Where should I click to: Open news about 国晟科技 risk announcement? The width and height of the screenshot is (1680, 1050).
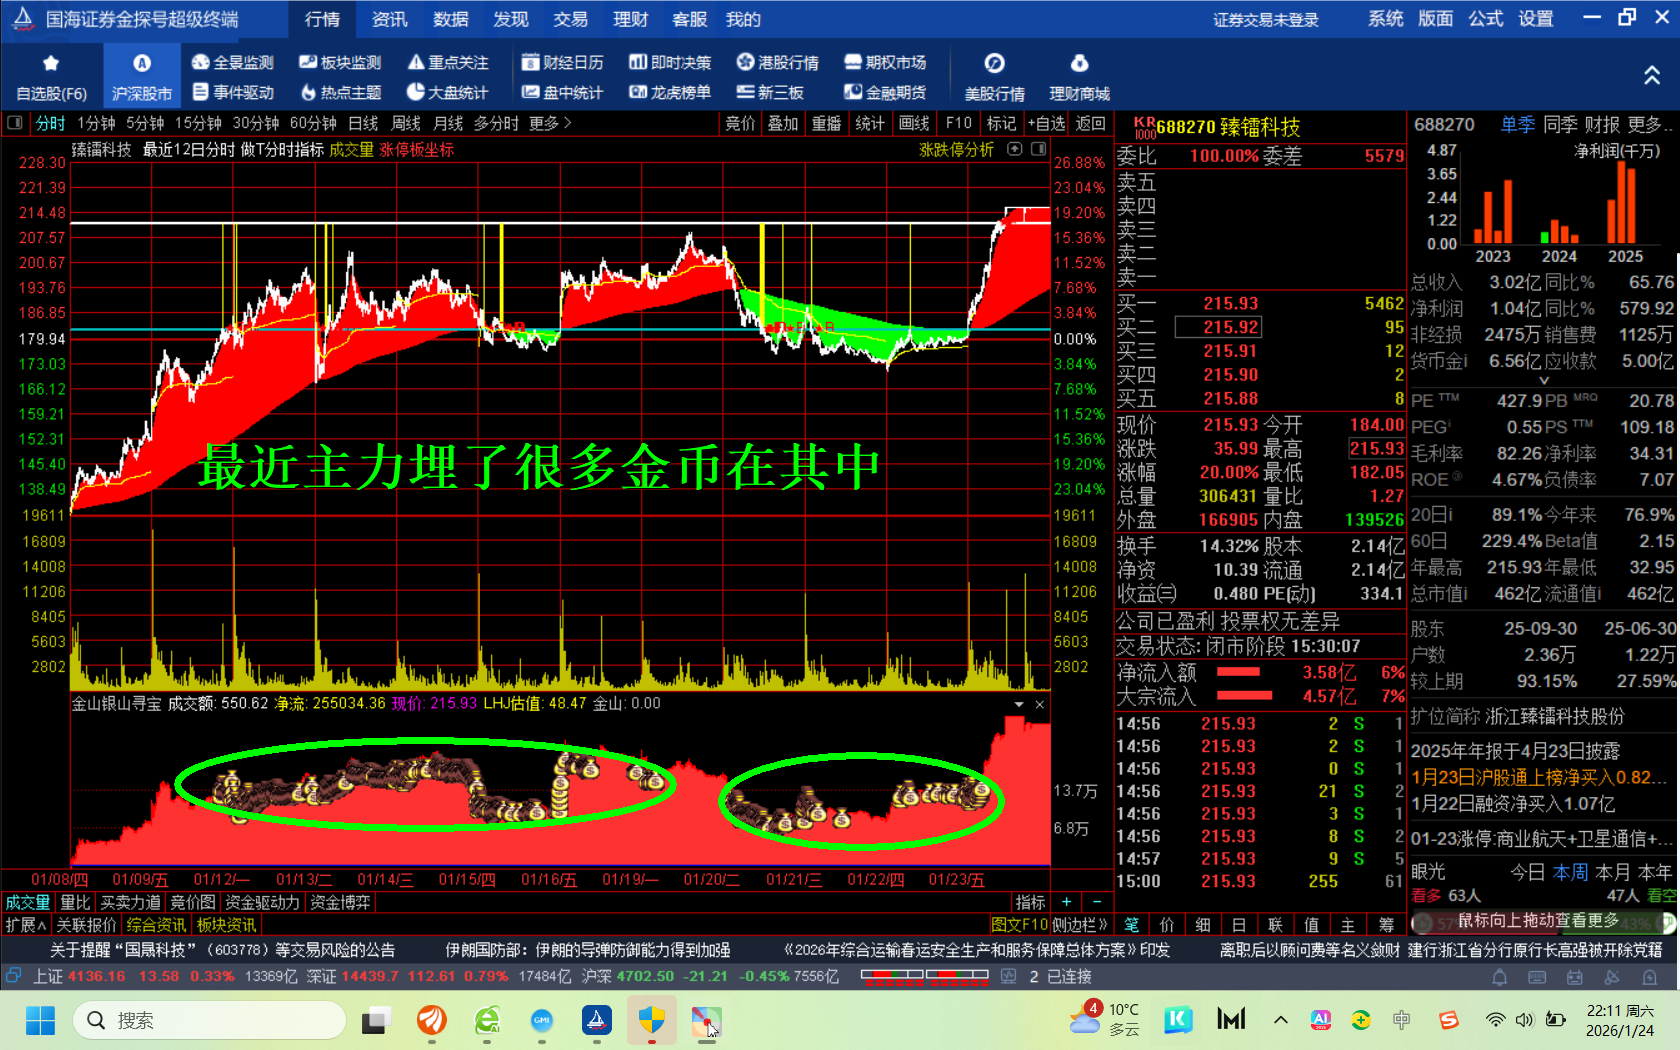pos(222,950)
